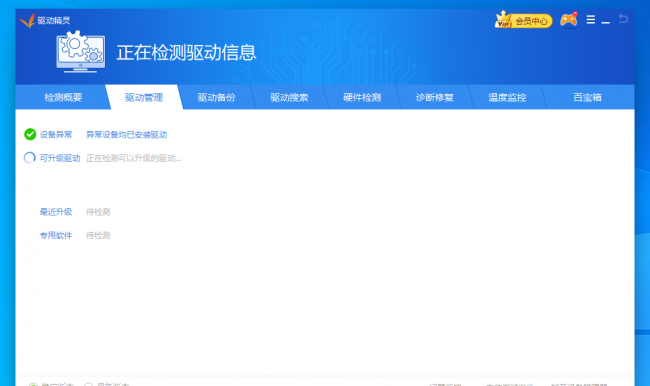The image size is (650, 386).
Task: Click the 专用软件 label
Action: (56, 235)
